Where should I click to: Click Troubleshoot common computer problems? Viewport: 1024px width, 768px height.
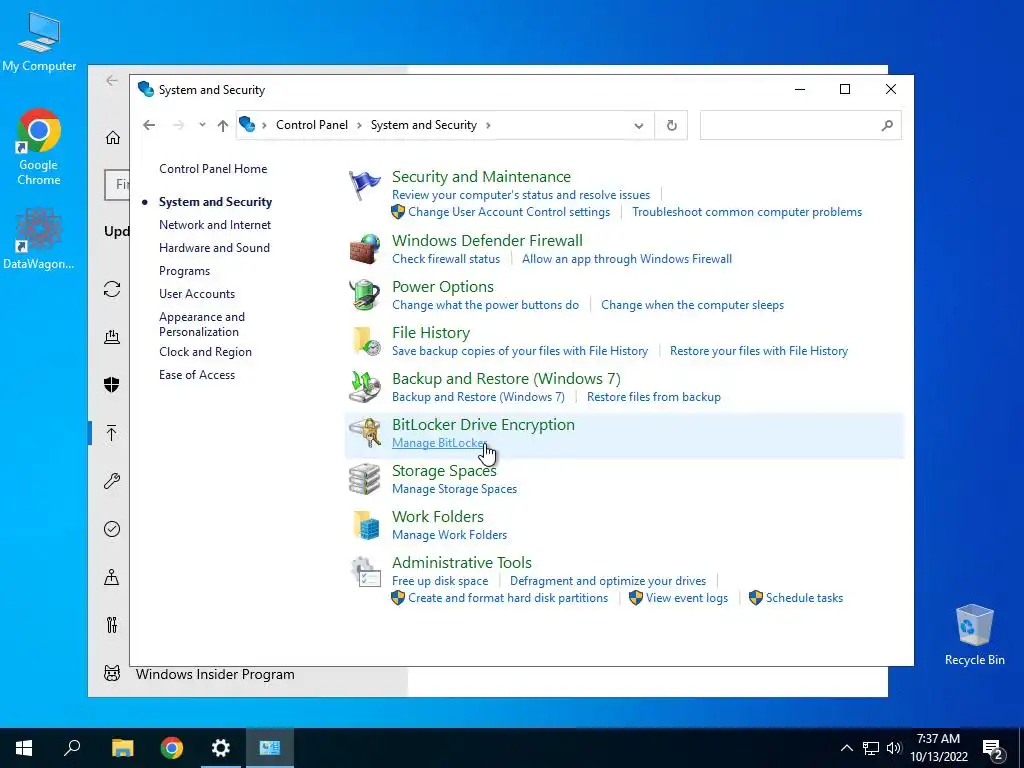747,212
